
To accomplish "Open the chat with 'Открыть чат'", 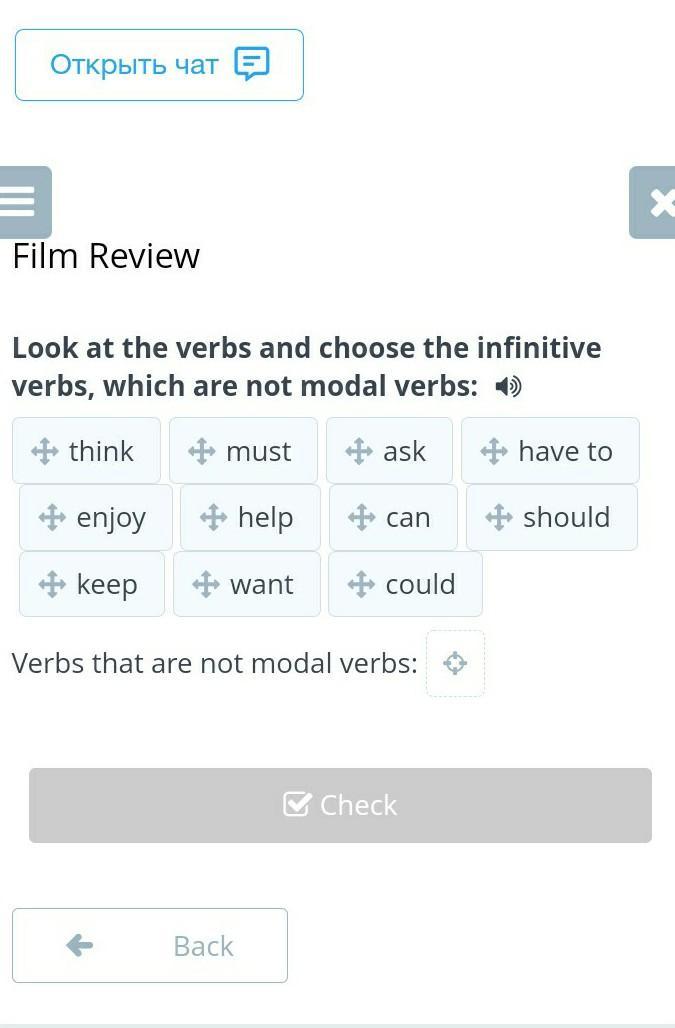I will pos(159,65).
